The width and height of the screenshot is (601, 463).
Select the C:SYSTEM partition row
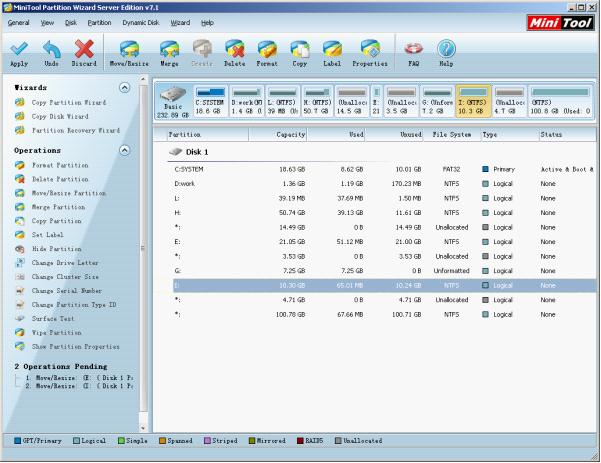coord(384,169)
